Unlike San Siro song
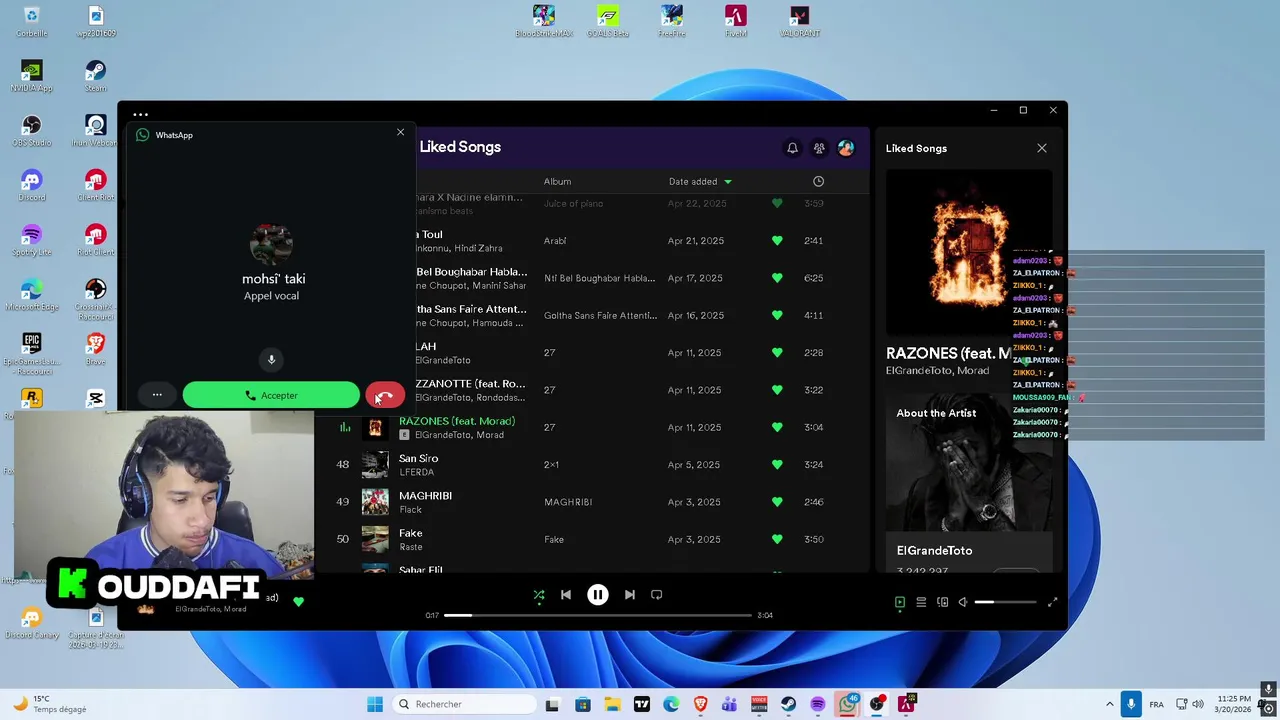Image resolution: width=1280 pixels, height=720 pixels. tap(777, 464)
